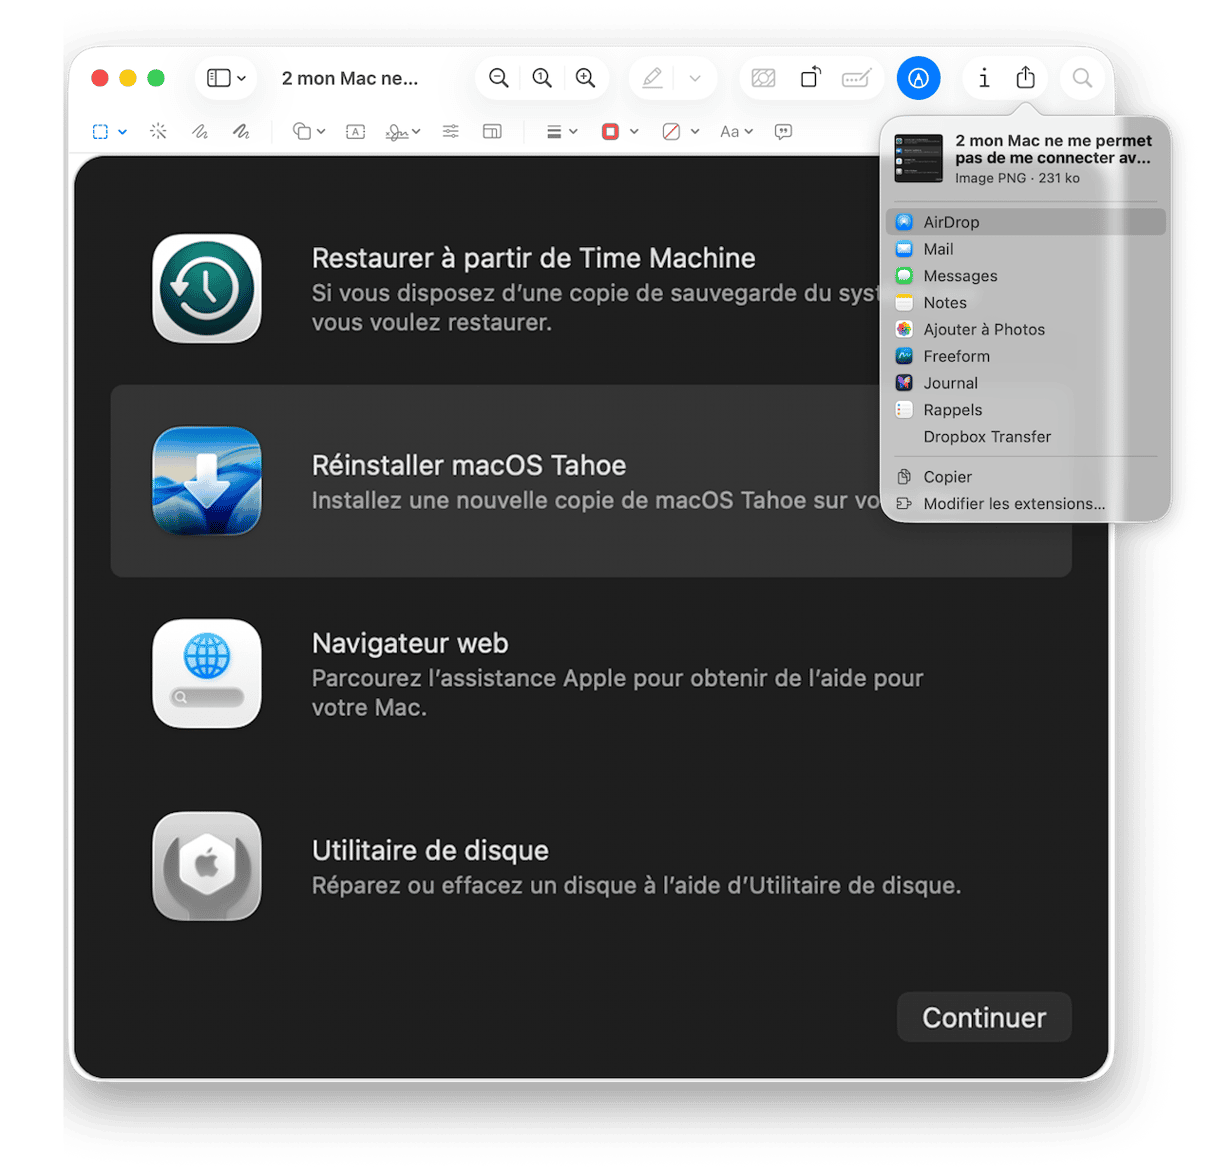This screenshot has height=1172, width=1216.
Task: Share via AirDrop
Action: 1026,222
